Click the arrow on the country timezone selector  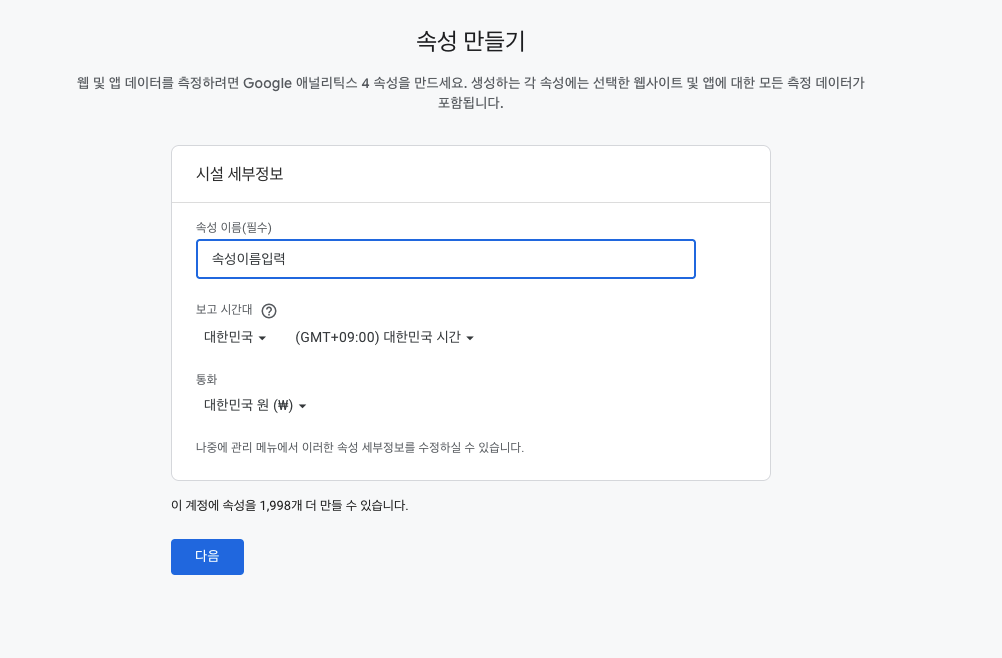pos(264,337)
